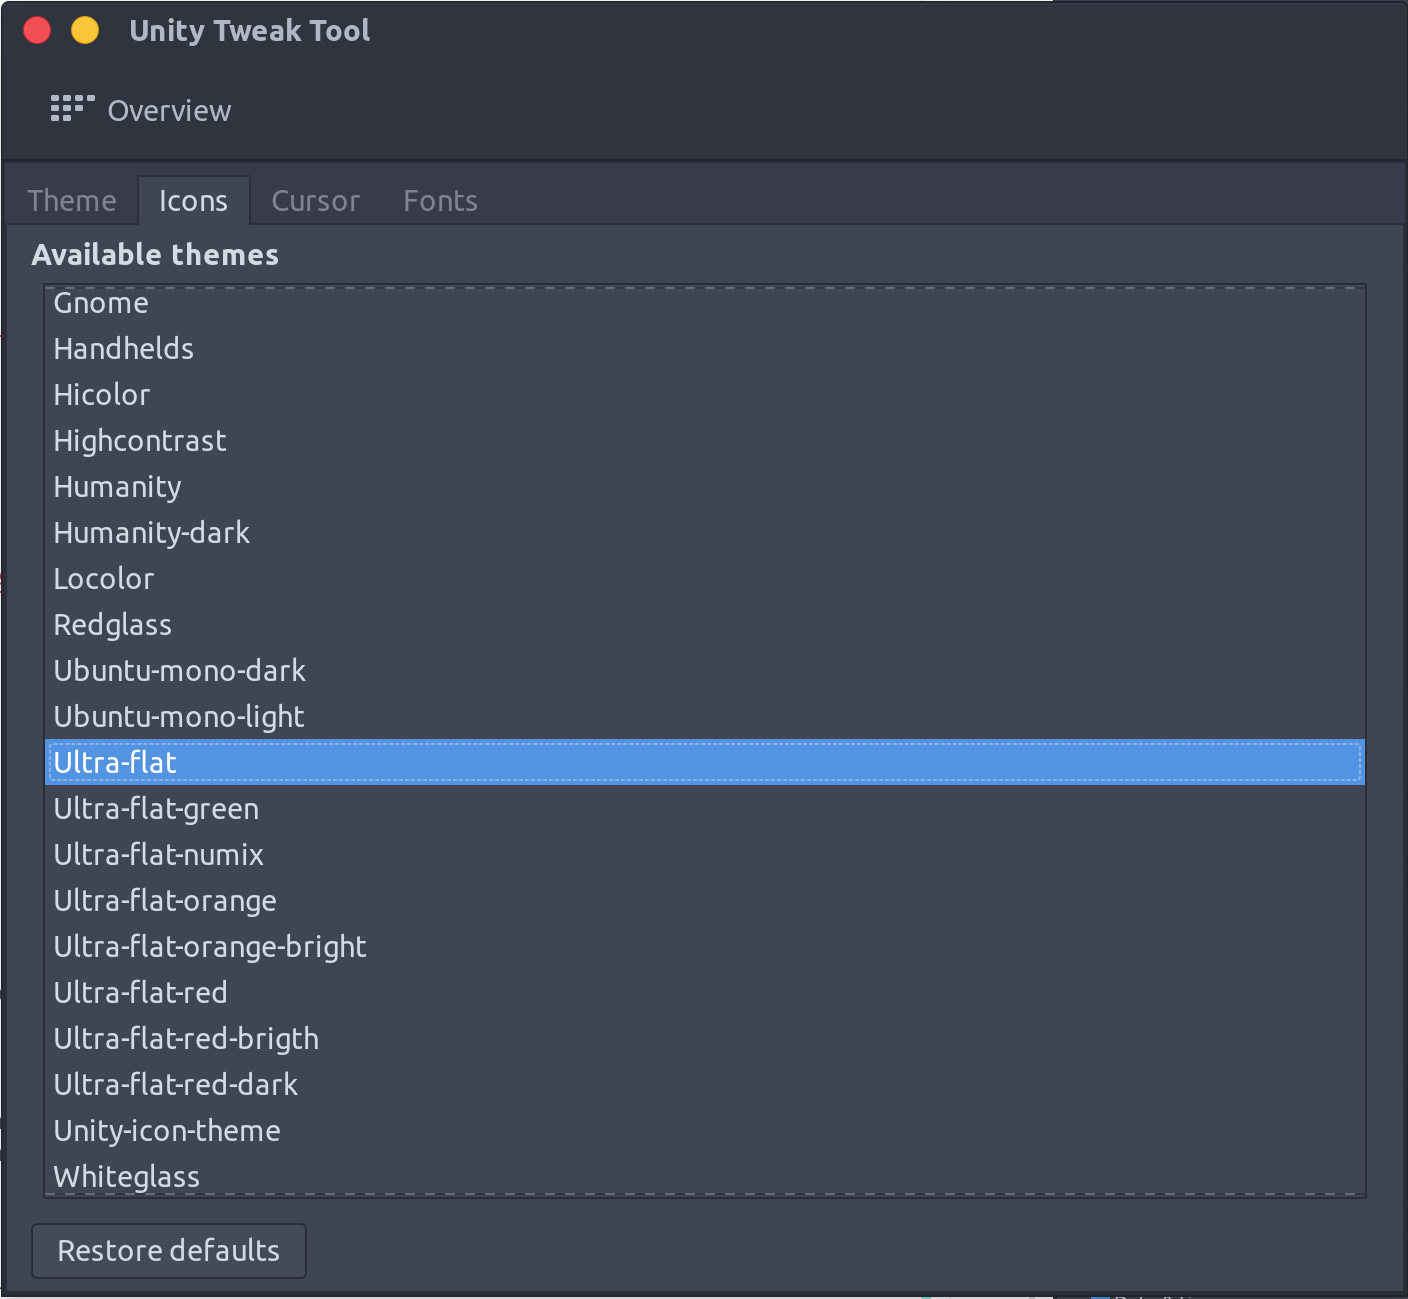The image size is (1408, 1299).
Task: Choose the Locolor icon theme
Action: 705,579
